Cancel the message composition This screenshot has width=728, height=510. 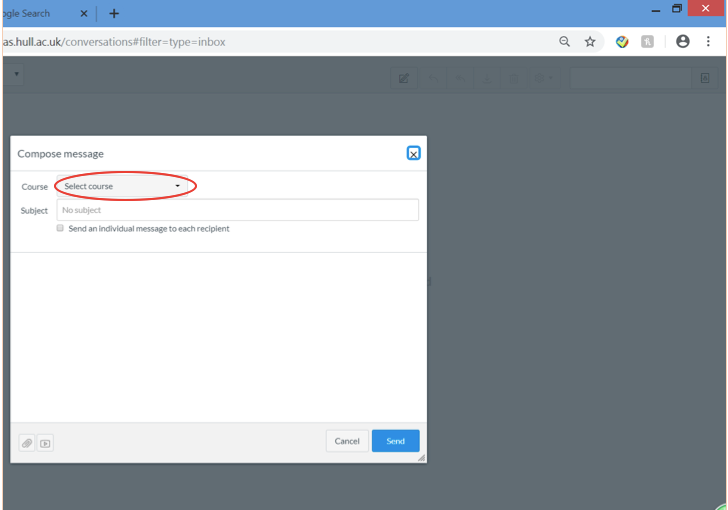tap(347, 441)
